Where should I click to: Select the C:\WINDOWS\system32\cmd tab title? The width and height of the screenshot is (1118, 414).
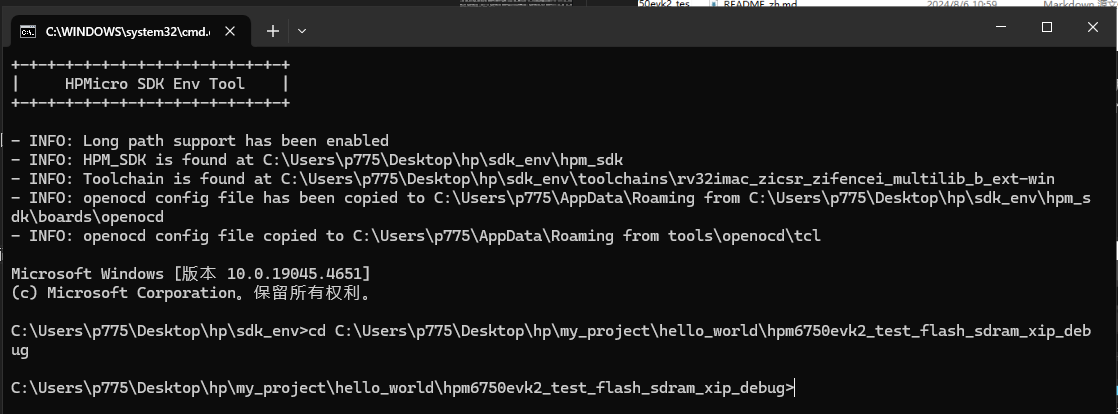click(x=127, y=31)
